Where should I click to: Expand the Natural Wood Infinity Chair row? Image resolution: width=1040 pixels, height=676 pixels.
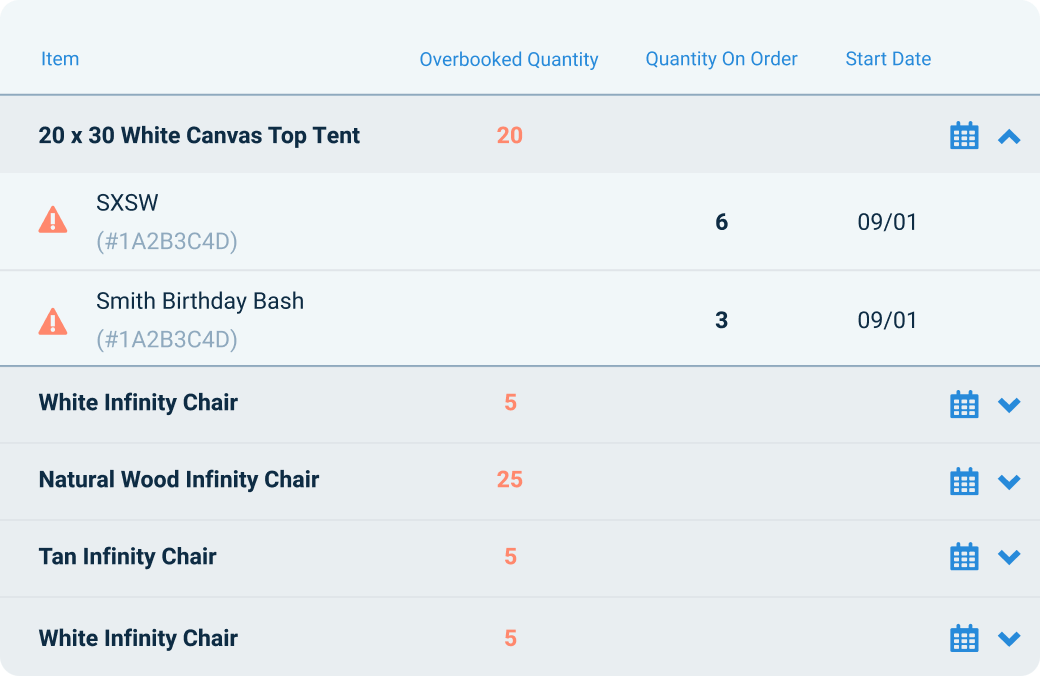[x=1009, y=482]
